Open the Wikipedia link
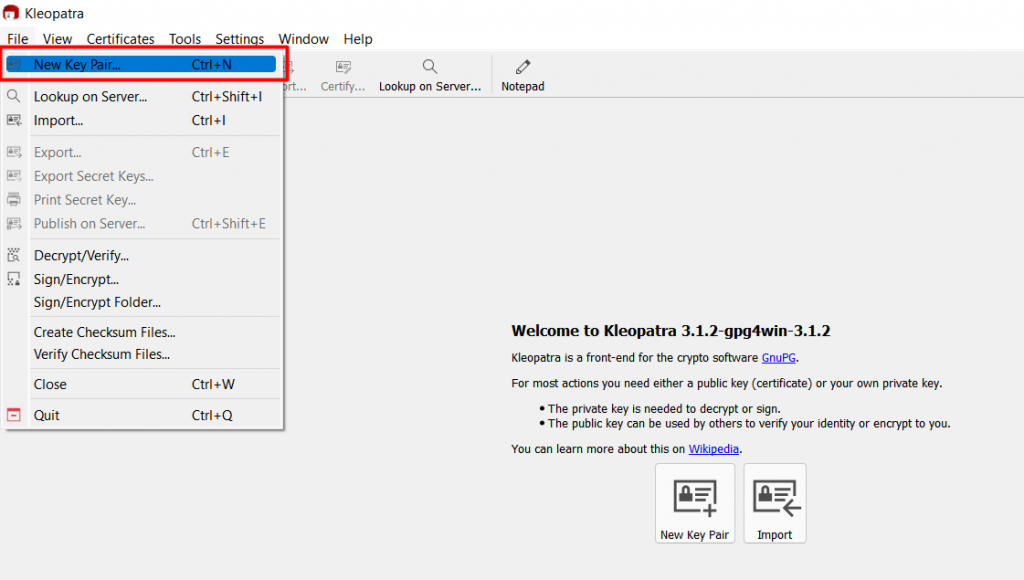1024x580 pixels. (x=714, y=449)
